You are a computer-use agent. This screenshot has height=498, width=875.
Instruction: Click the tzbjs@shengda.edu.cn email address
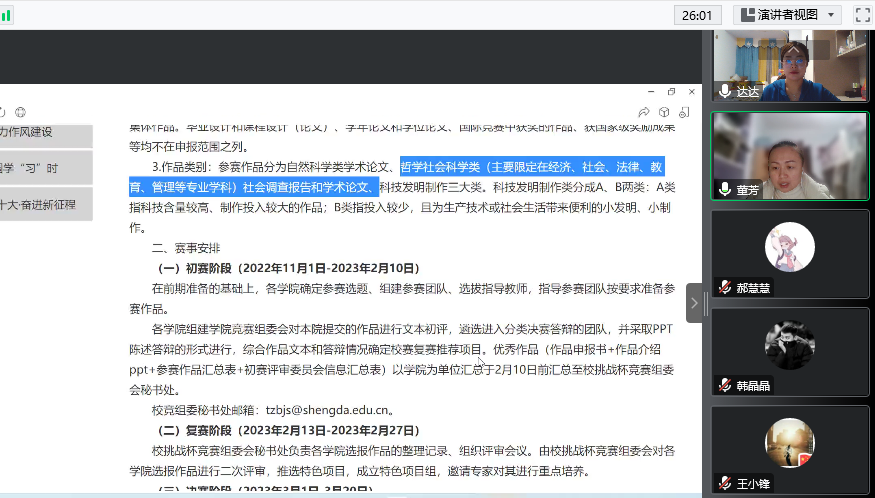pos(326,409)
